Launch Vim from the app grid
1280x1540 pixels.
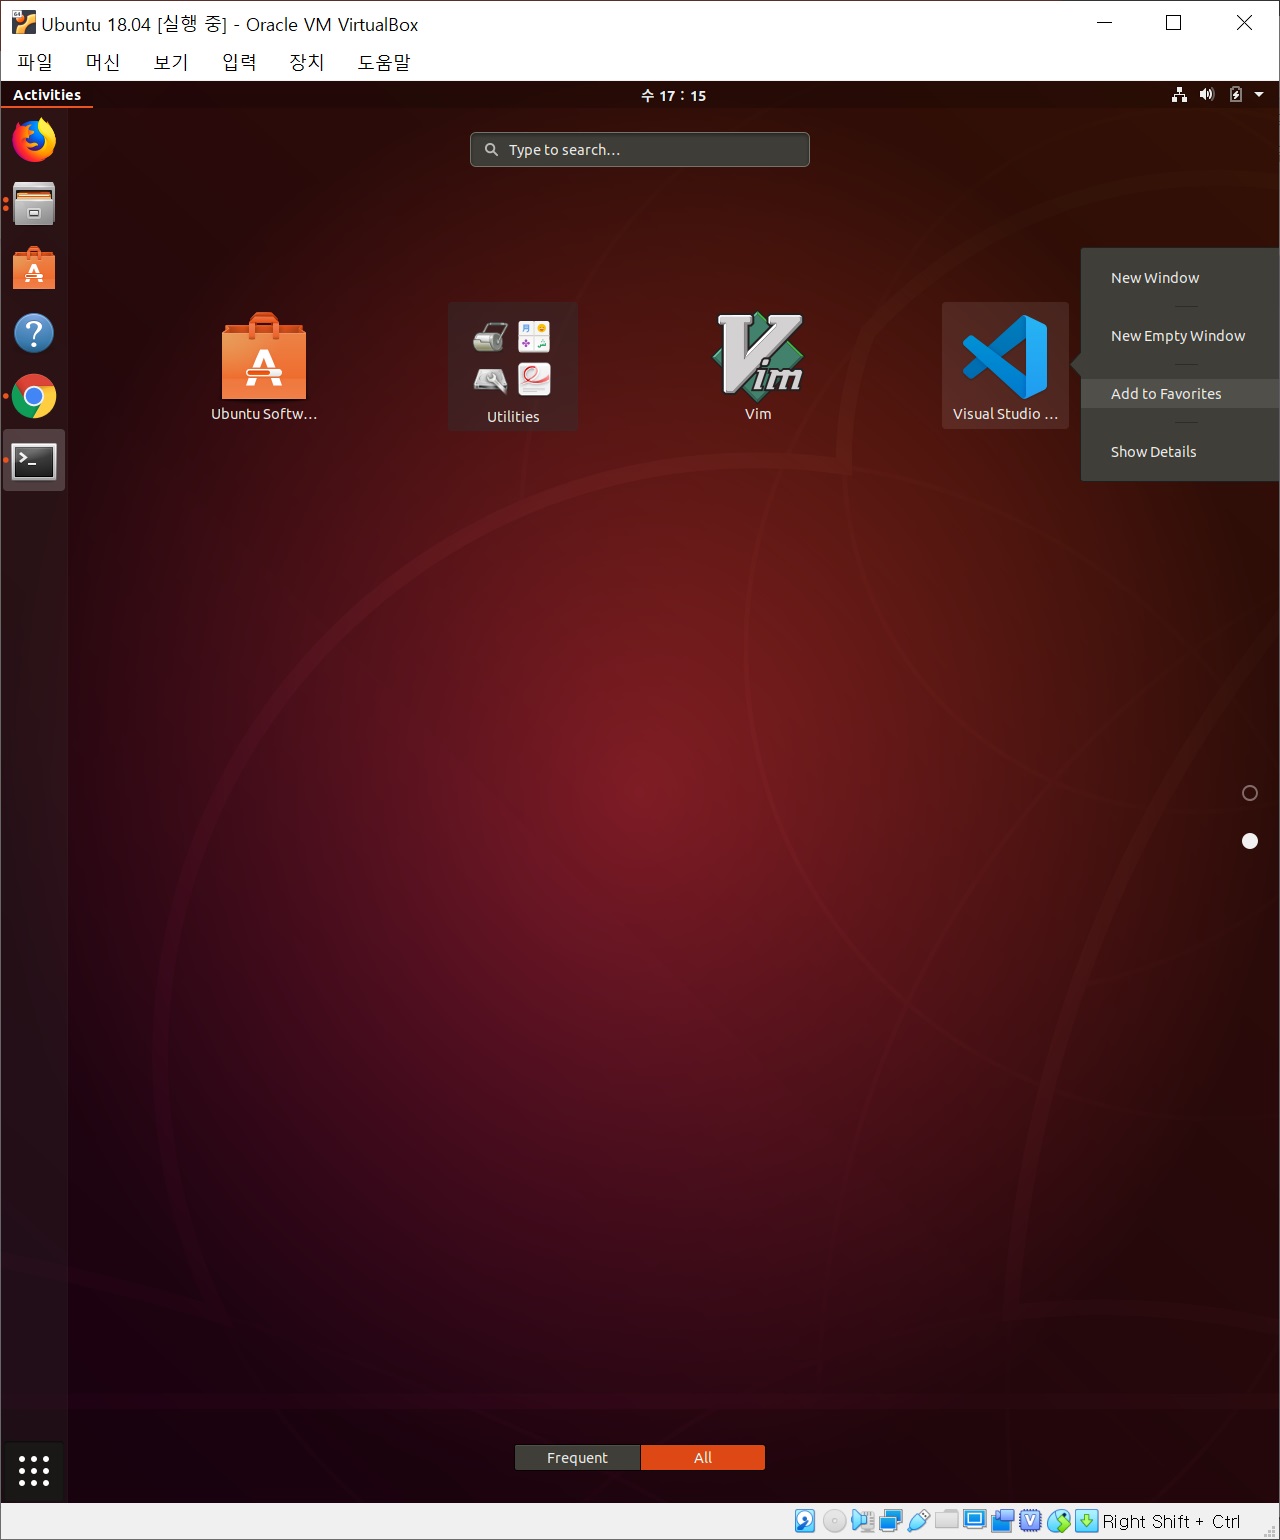coord(758,367)
